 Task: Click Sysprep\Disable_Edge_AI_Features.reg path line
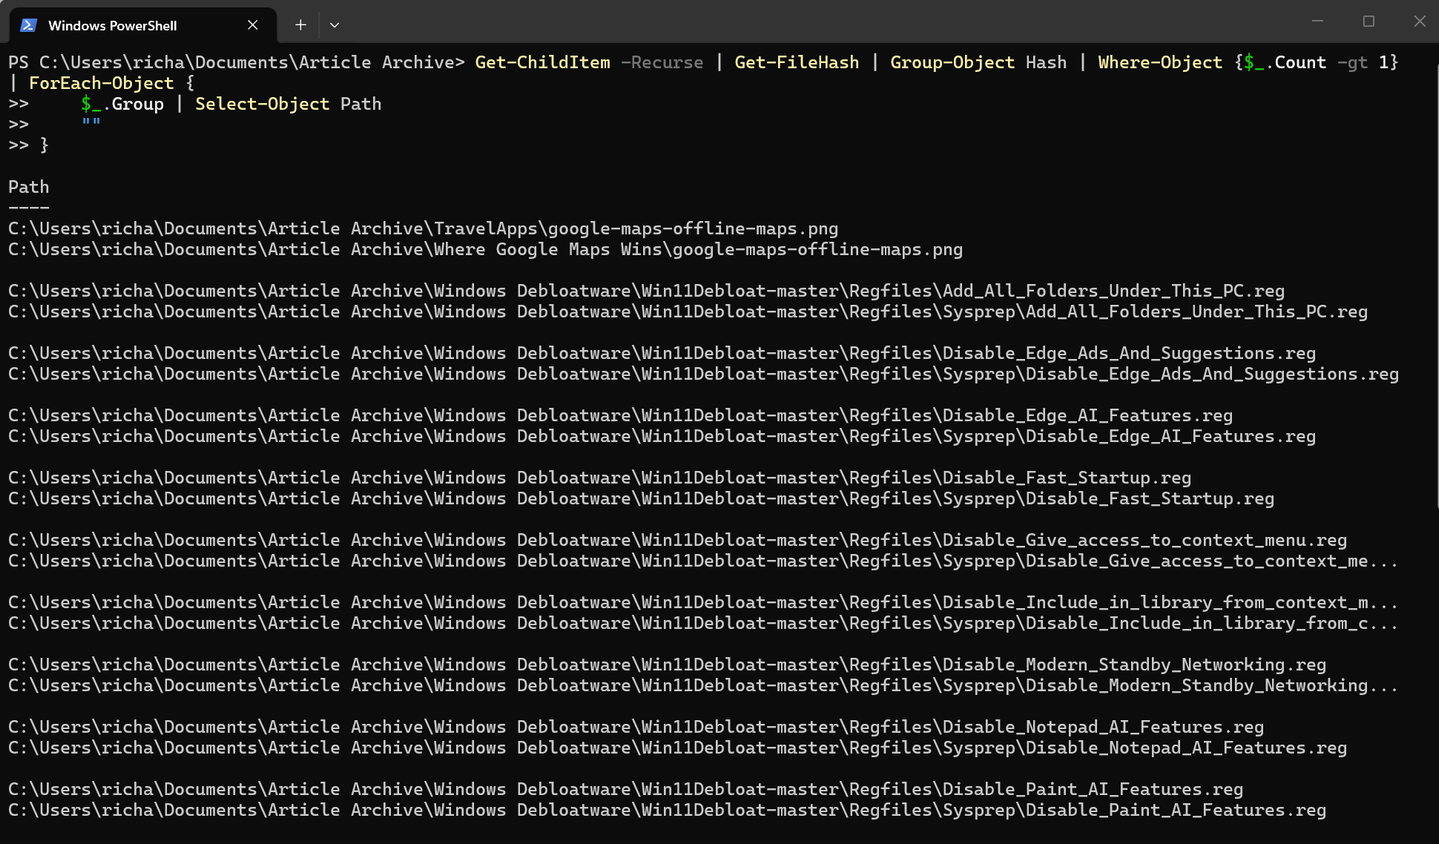662,436
